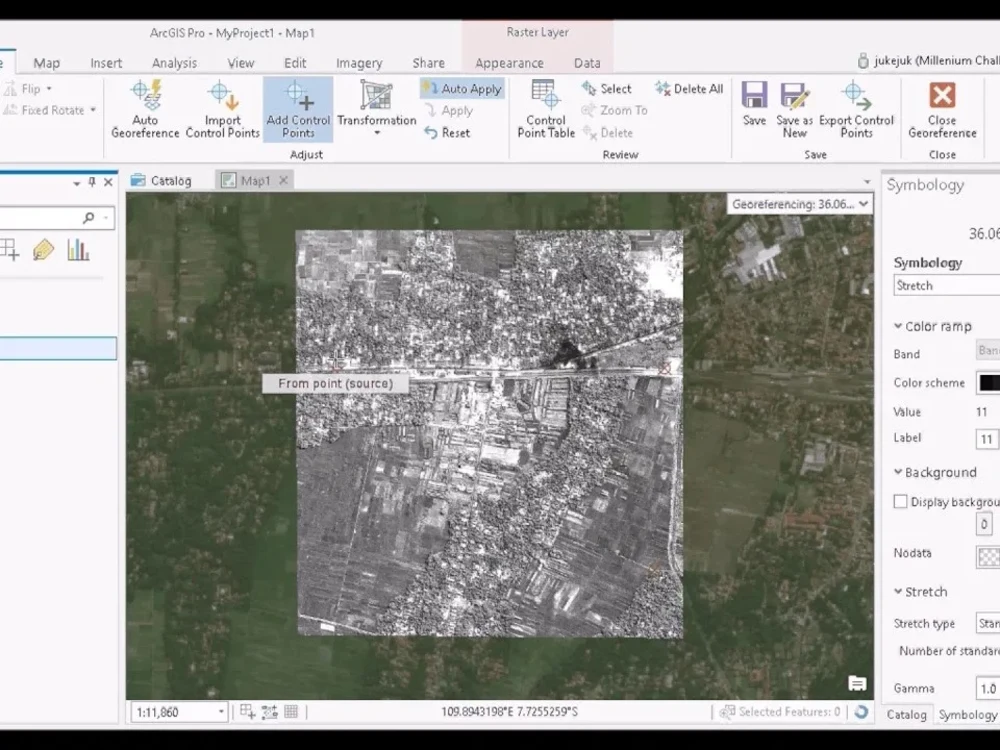
Task: Click the black color scheme swatch
Action: click(x=989, y=382)
